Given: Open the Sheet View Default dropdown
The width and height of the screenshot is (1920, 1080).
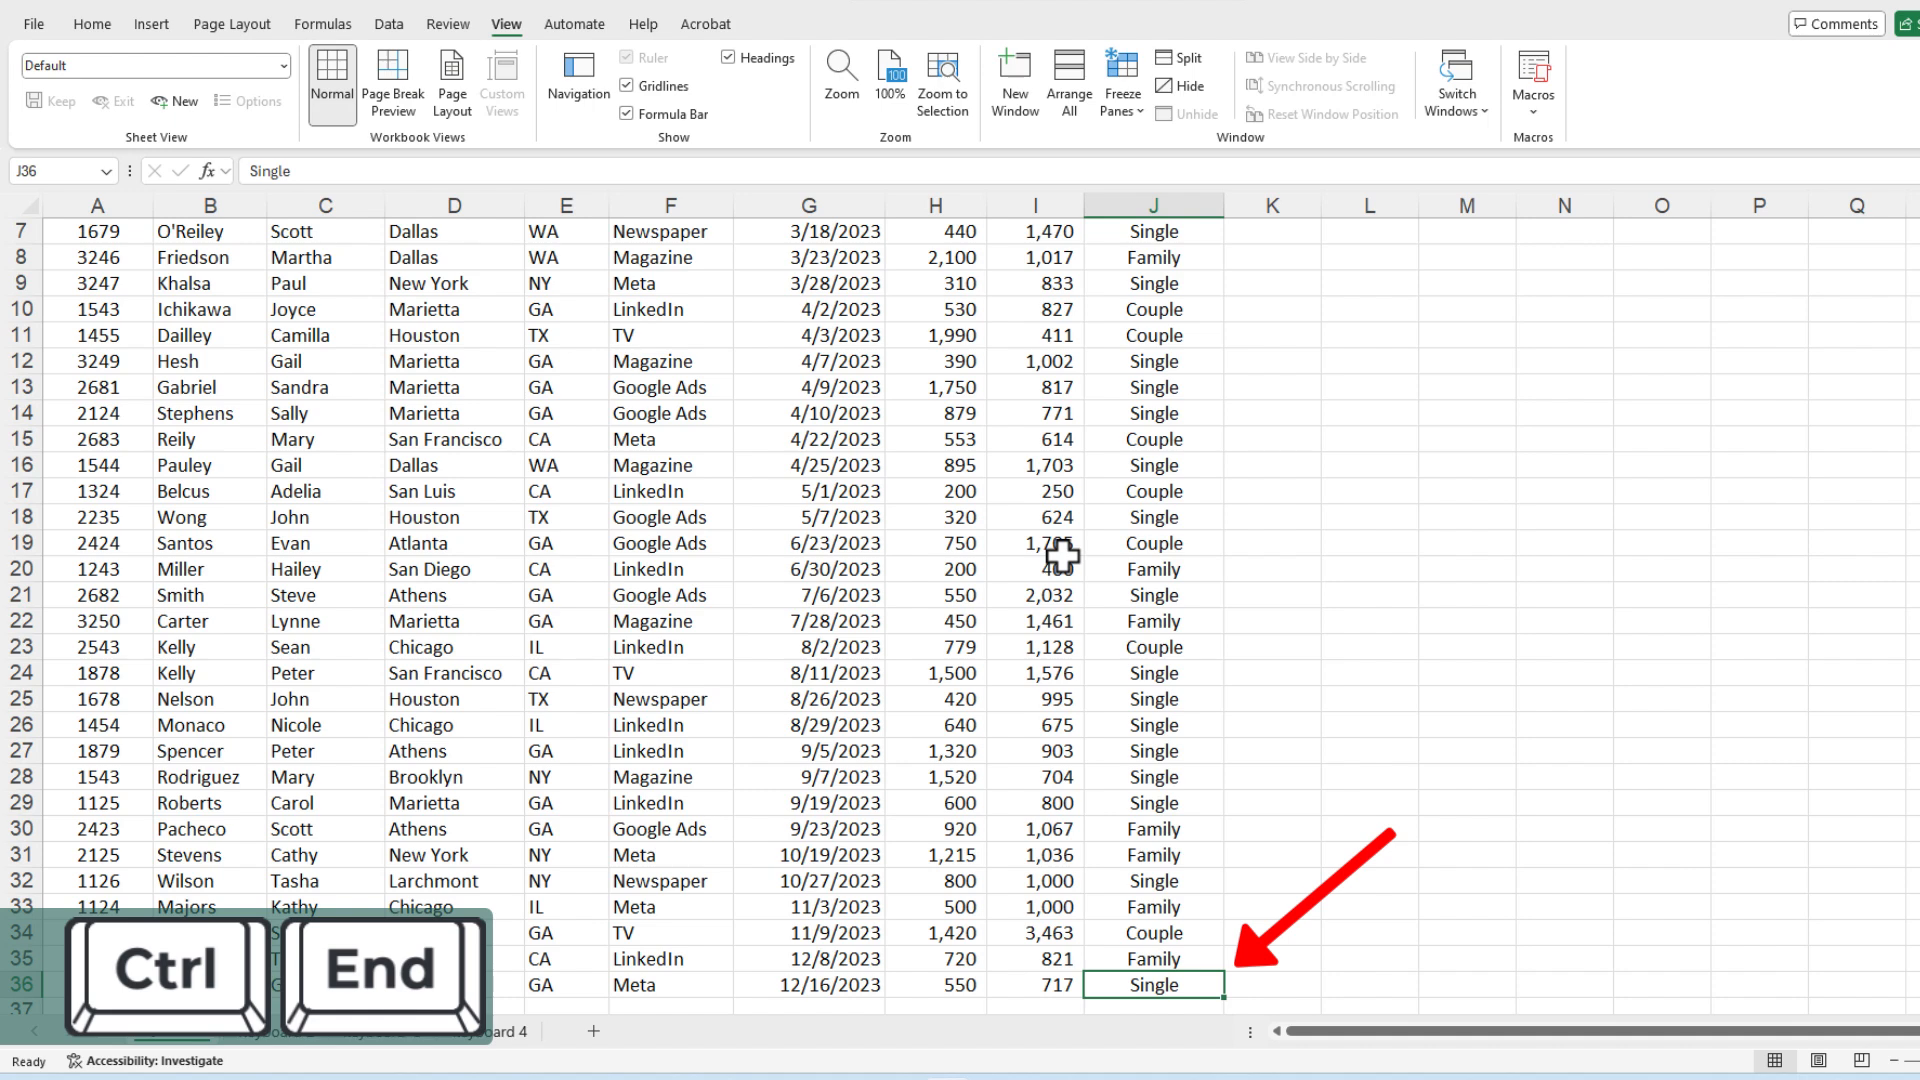Looking at the screenshot, I should point(283,66).
